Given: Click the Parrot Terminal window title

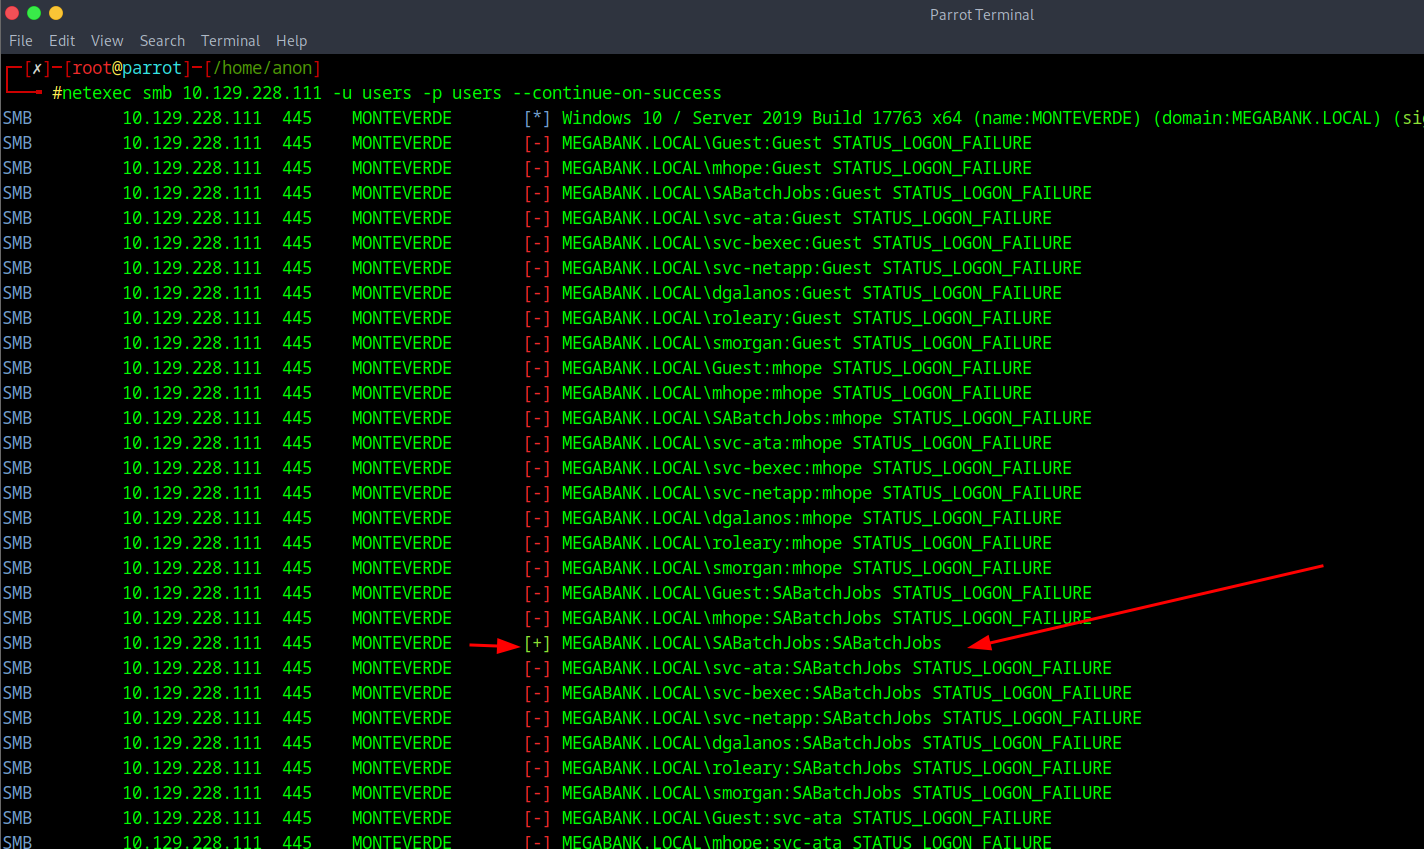Looking at the screenshot, I should pyautogui.click(x=981, y=15).
